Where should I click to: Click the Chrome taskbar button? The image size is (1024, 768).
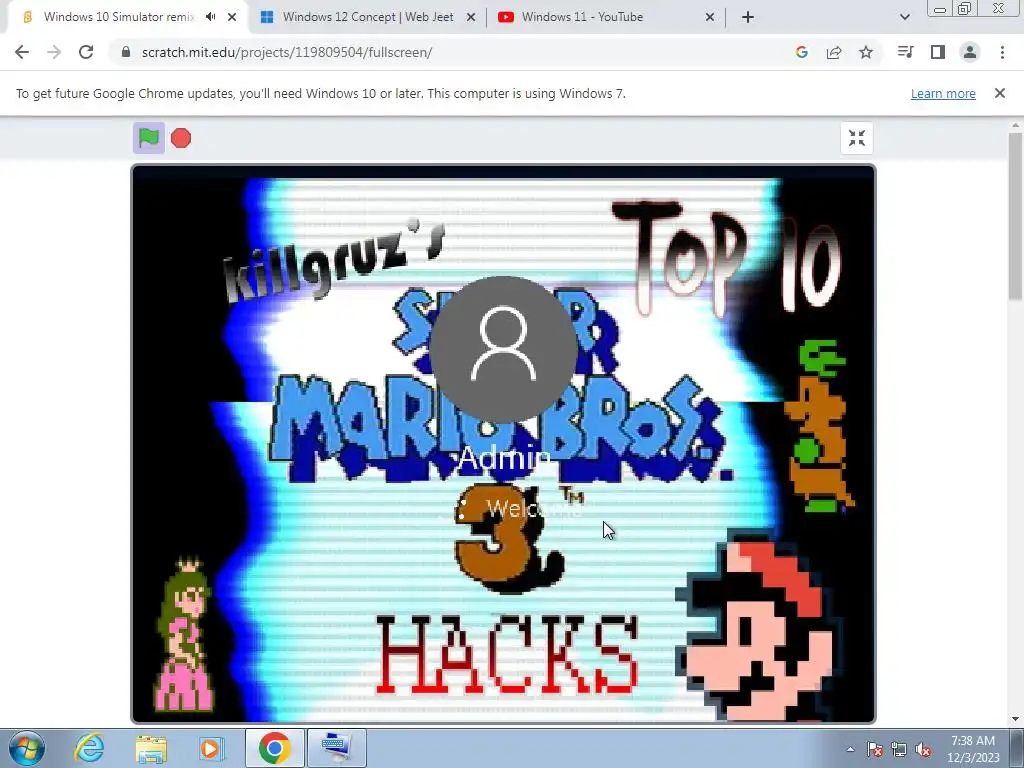tap(274, 748)
